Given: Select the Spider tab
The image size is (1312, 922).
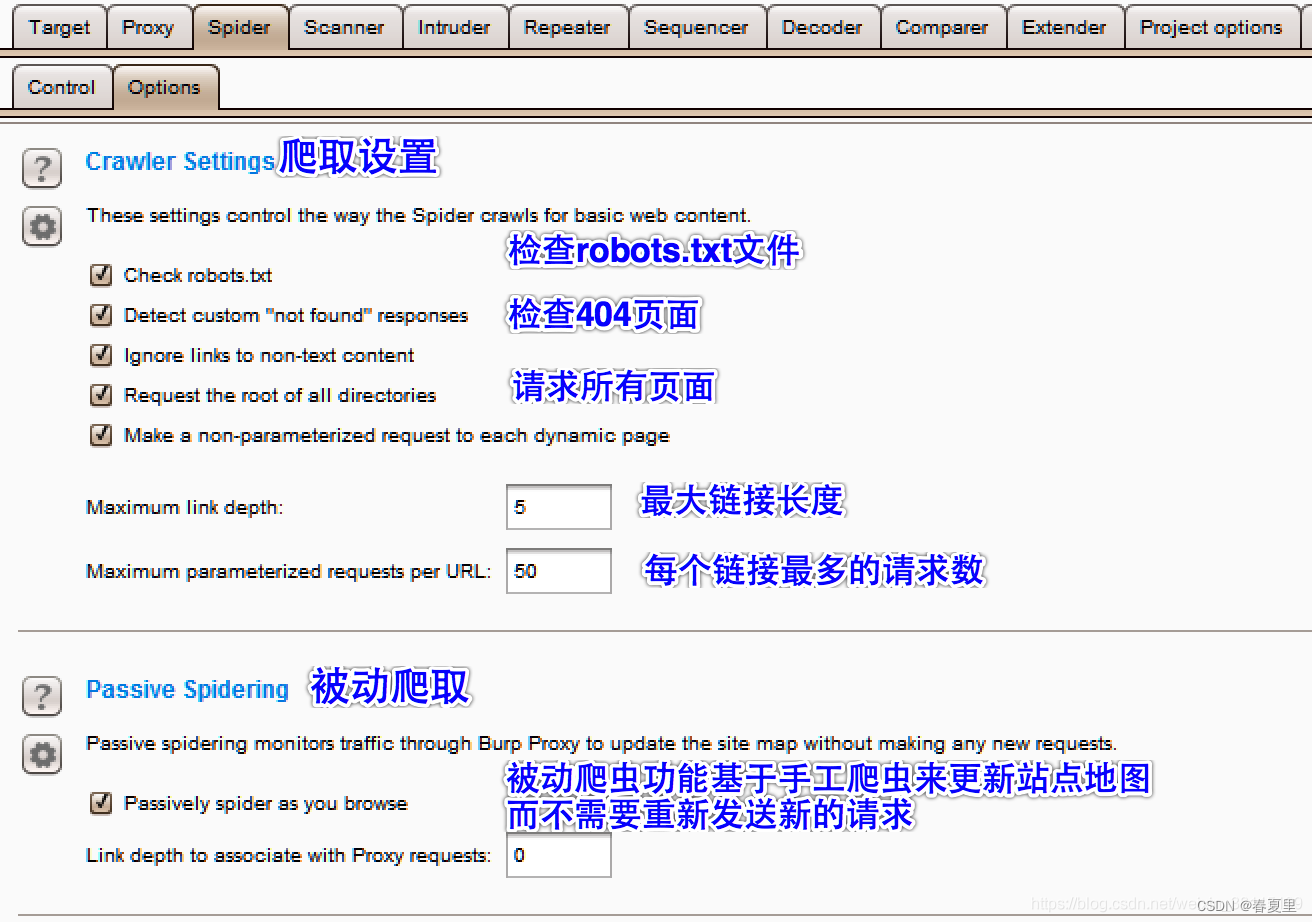Looking at the screenshot, I should (240, 27).
